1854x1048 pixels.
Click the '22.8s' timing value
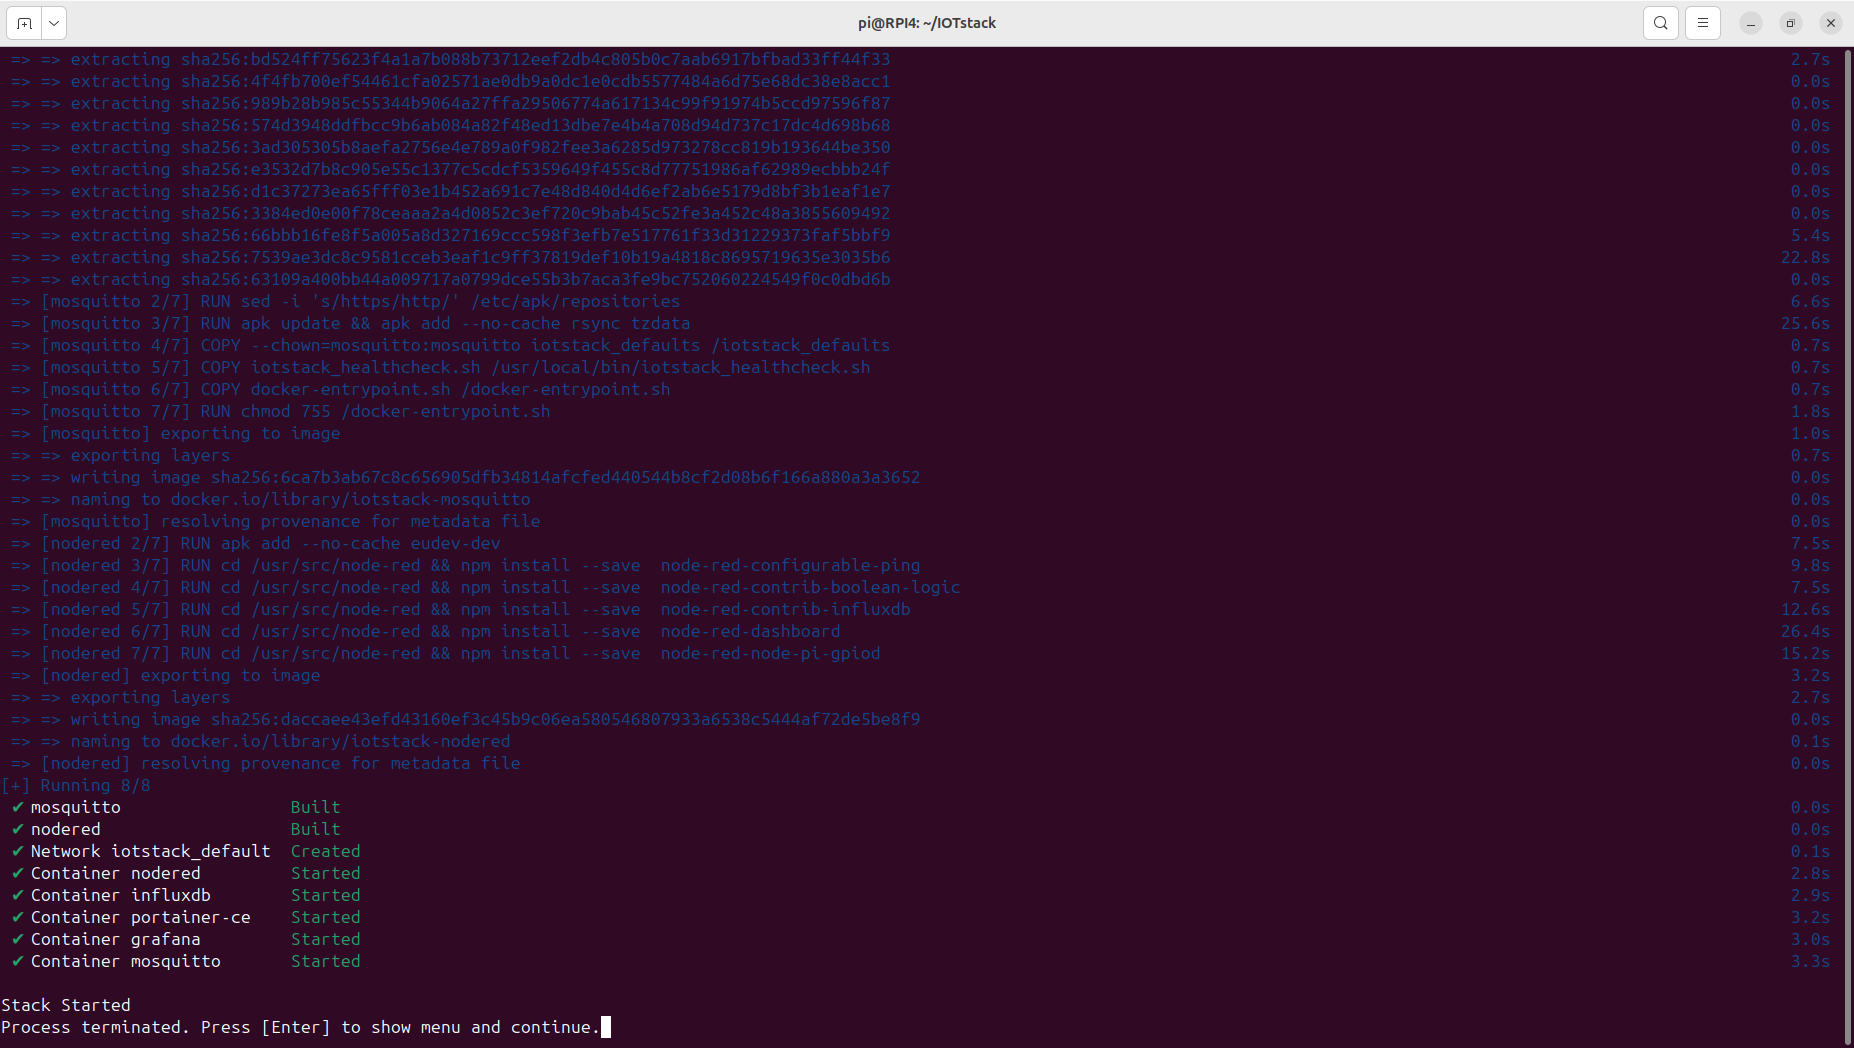tap(1805, 257)
